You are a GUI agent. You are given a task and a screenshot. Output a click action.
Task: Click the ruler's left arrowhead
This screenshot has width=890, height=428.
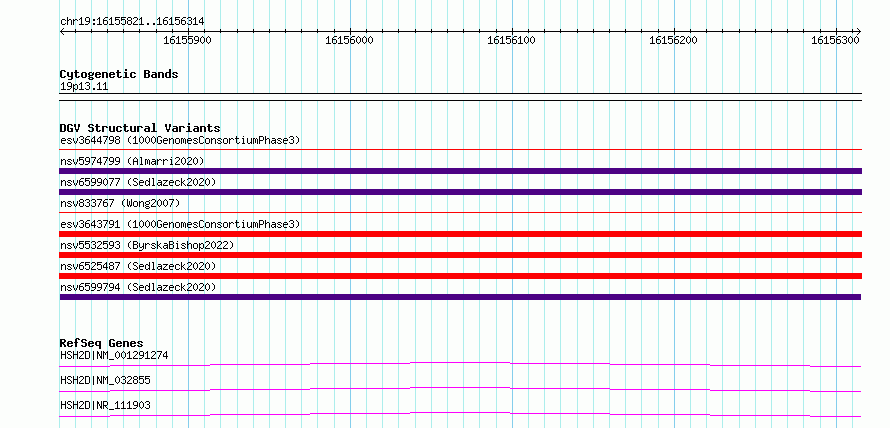pyautogui.click(x=62, y=31)
